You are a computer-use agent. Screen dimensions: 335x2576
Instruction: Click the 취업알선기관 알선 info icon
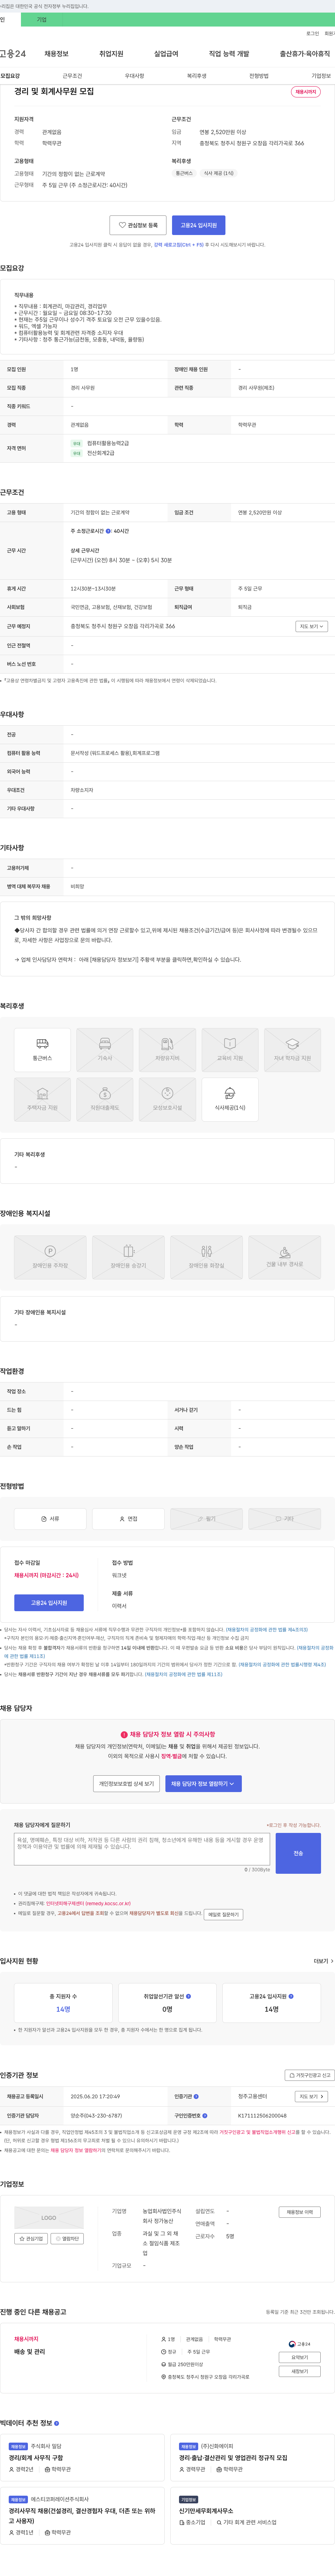coord(188,1996)
